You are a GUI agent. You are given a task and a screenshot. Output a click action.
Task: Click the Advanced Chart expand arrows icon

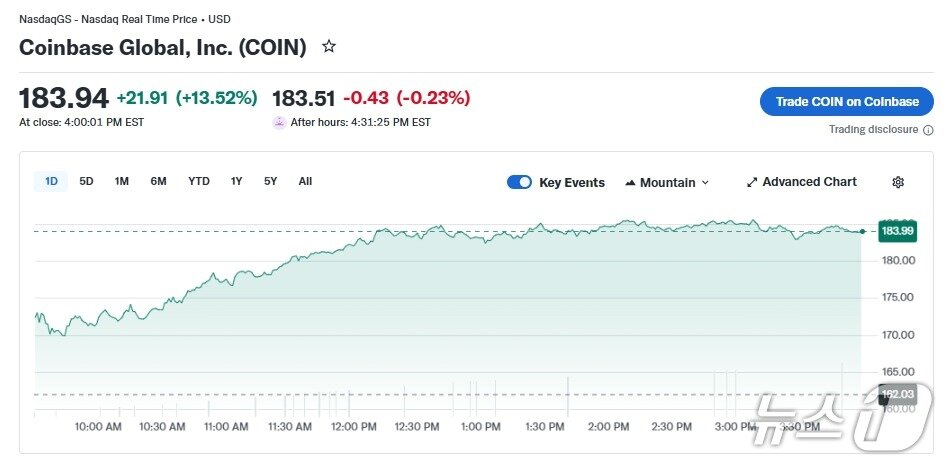click(752, 182)
